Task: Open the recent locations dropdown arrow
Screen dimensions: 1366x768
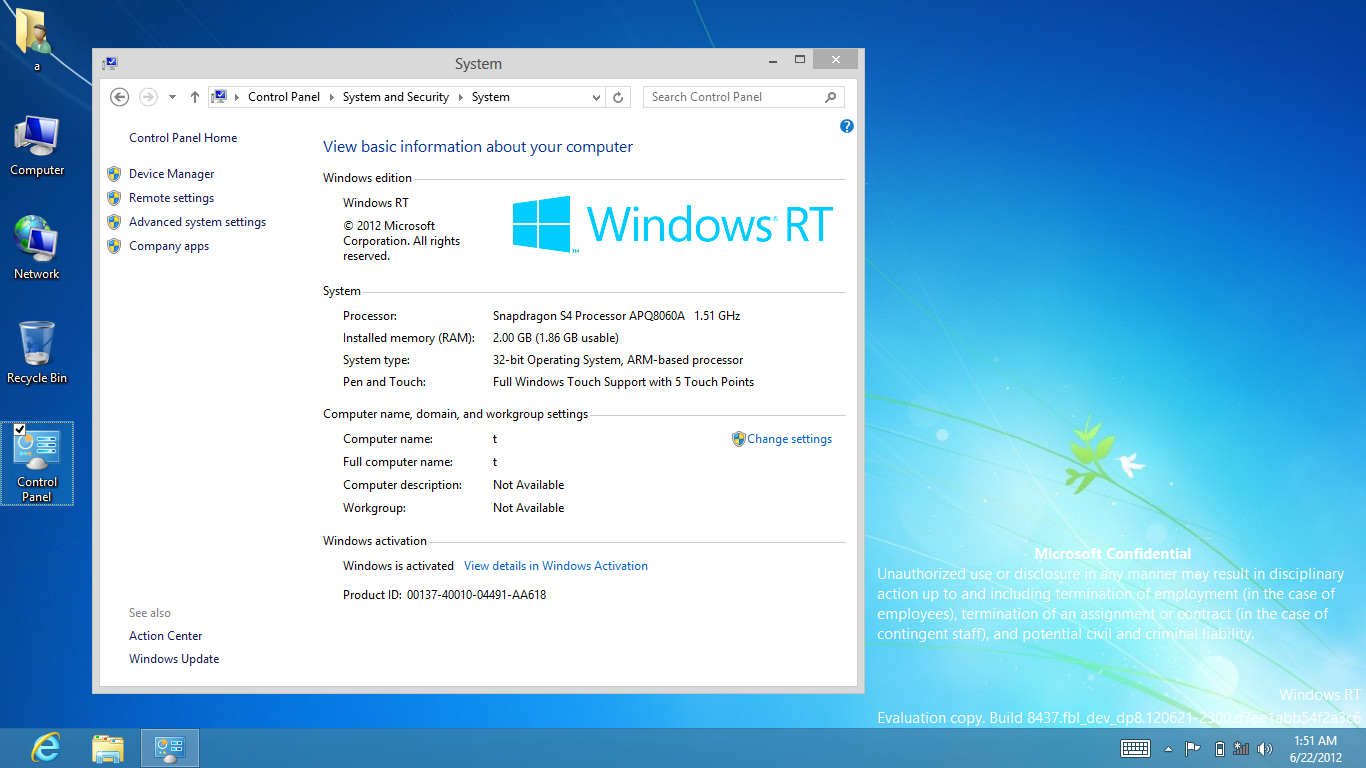Action: [x=172, y=97]
